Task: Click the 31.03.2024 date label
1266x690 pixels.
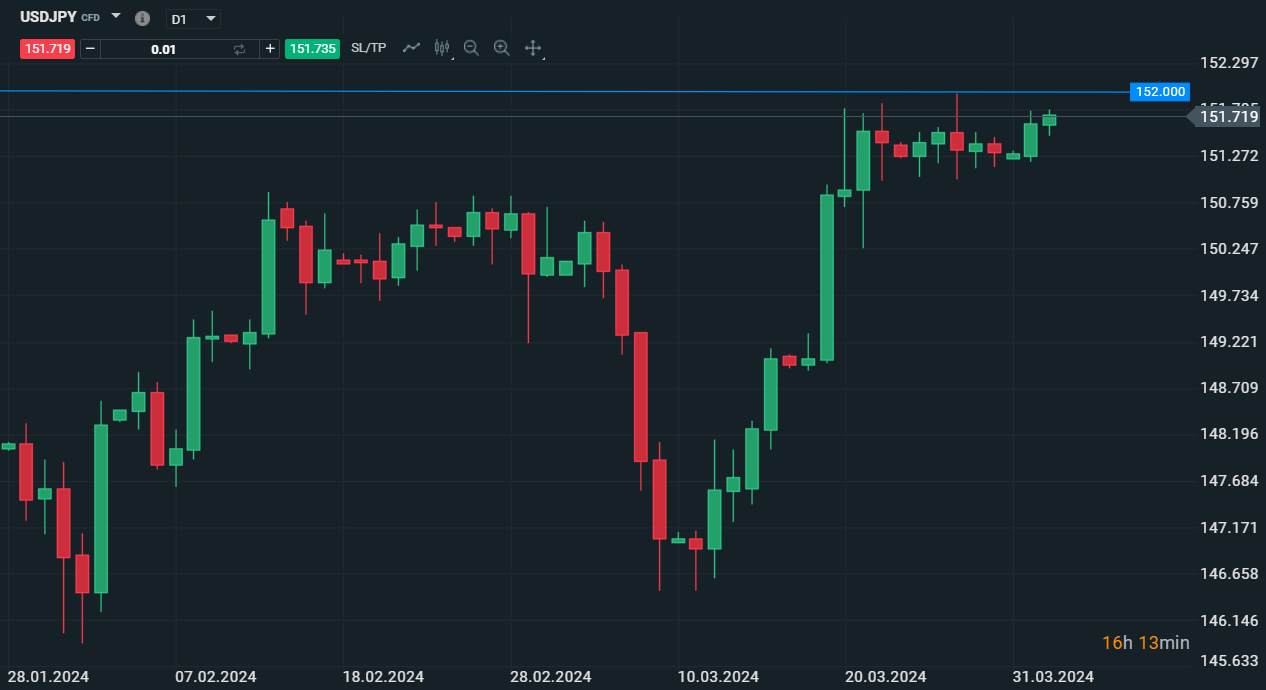Action: click(x=1053, y=677)
